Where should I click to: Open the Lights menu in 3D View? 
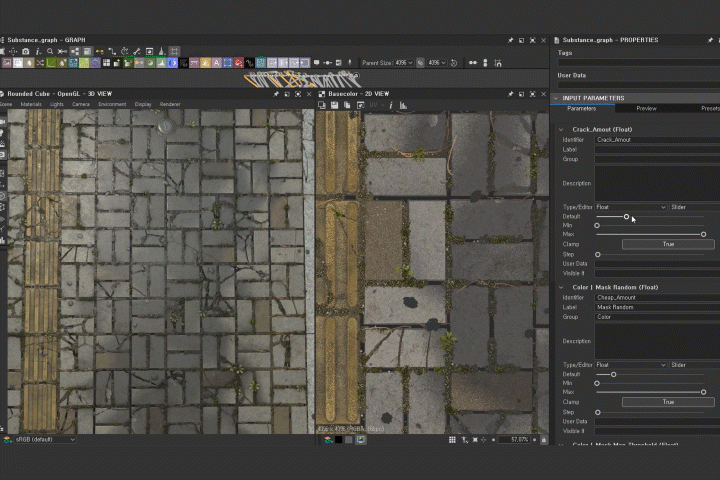pyautogui.click(x=57, y=104)
